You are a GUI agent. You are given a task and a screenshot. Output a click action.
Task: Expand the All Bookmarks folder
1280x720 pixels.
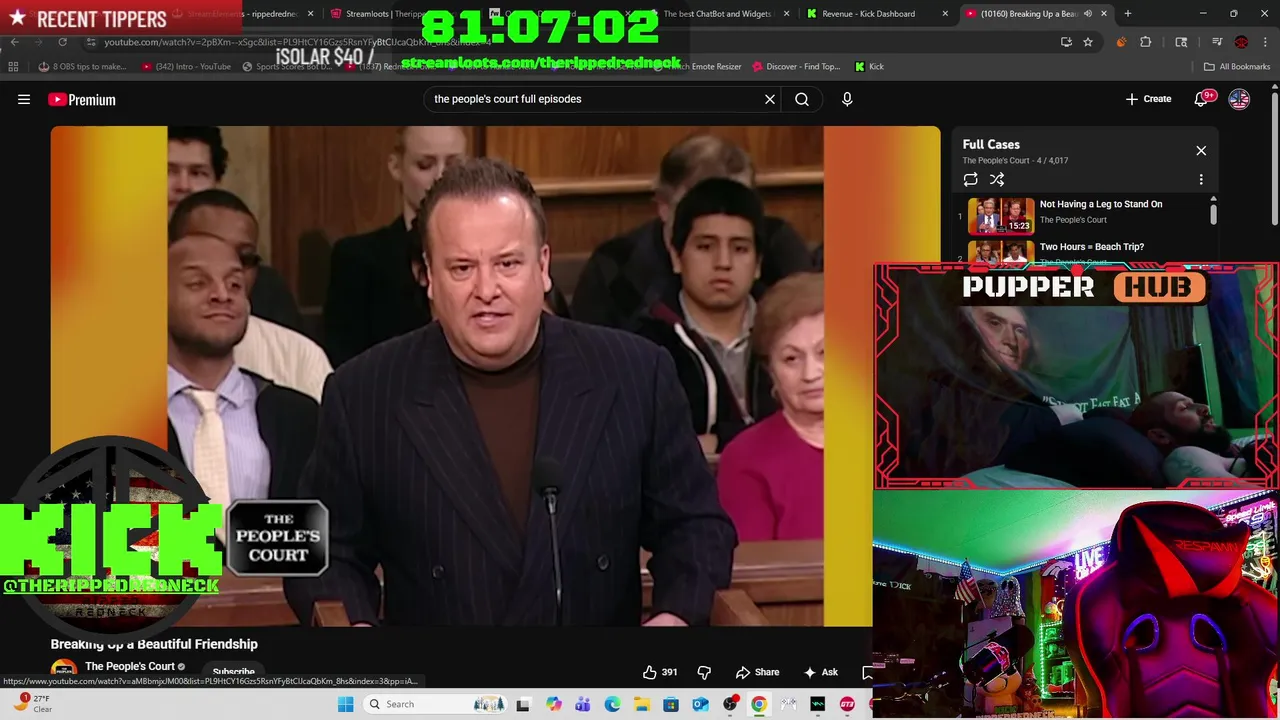(1237, 67)
